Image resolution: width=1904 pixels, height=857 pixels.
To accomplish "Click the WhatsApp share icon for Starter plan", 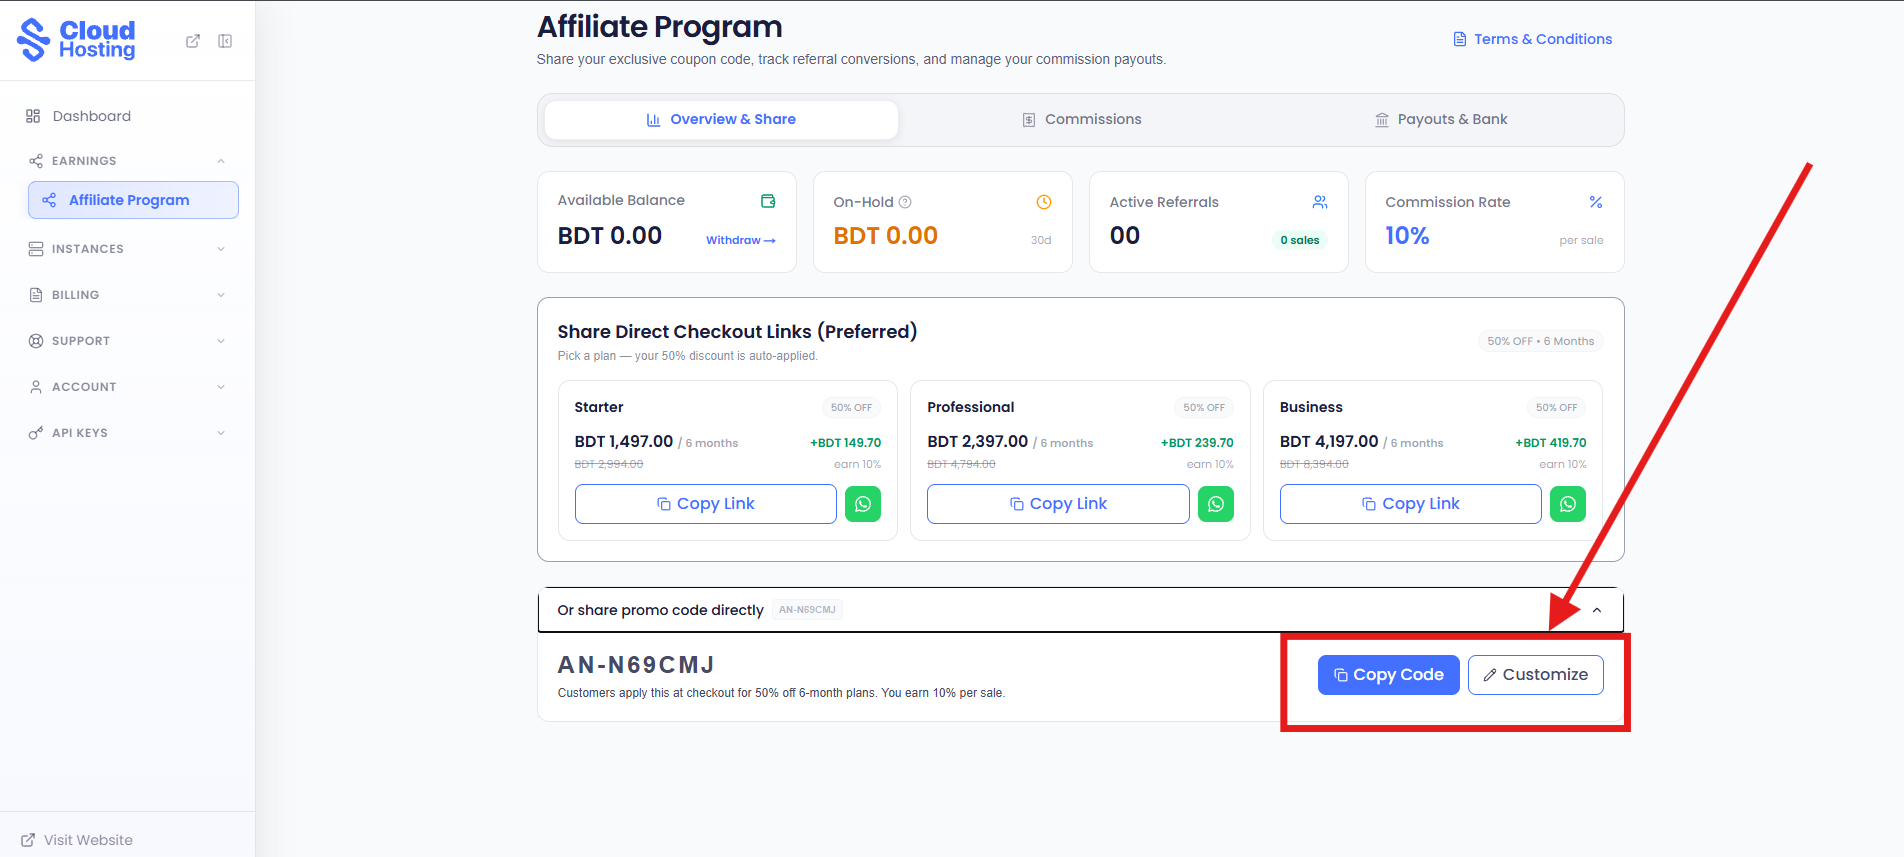I will pos(863,504).
